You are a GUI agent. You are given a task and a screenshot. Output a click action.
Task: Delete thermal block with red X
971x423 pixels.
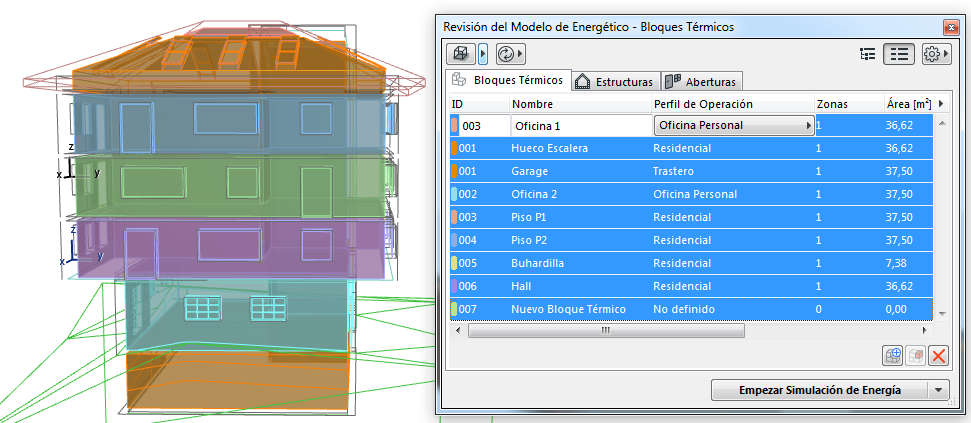click(939, 355)
